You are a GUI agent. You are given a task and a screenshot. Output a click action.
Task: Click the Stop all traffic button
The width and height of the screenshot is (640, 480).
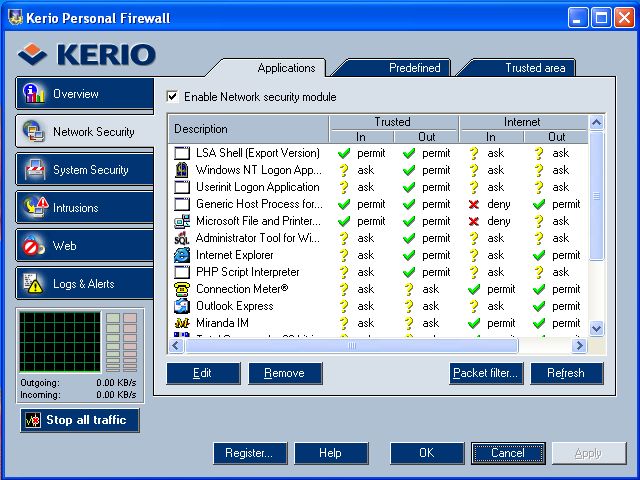click(80, 420)
